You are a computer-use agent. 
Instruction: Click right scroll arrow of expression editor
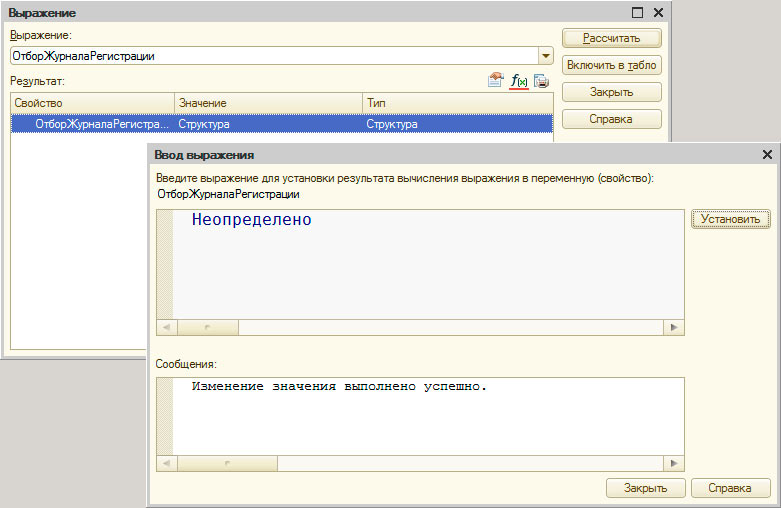(674, 327)
